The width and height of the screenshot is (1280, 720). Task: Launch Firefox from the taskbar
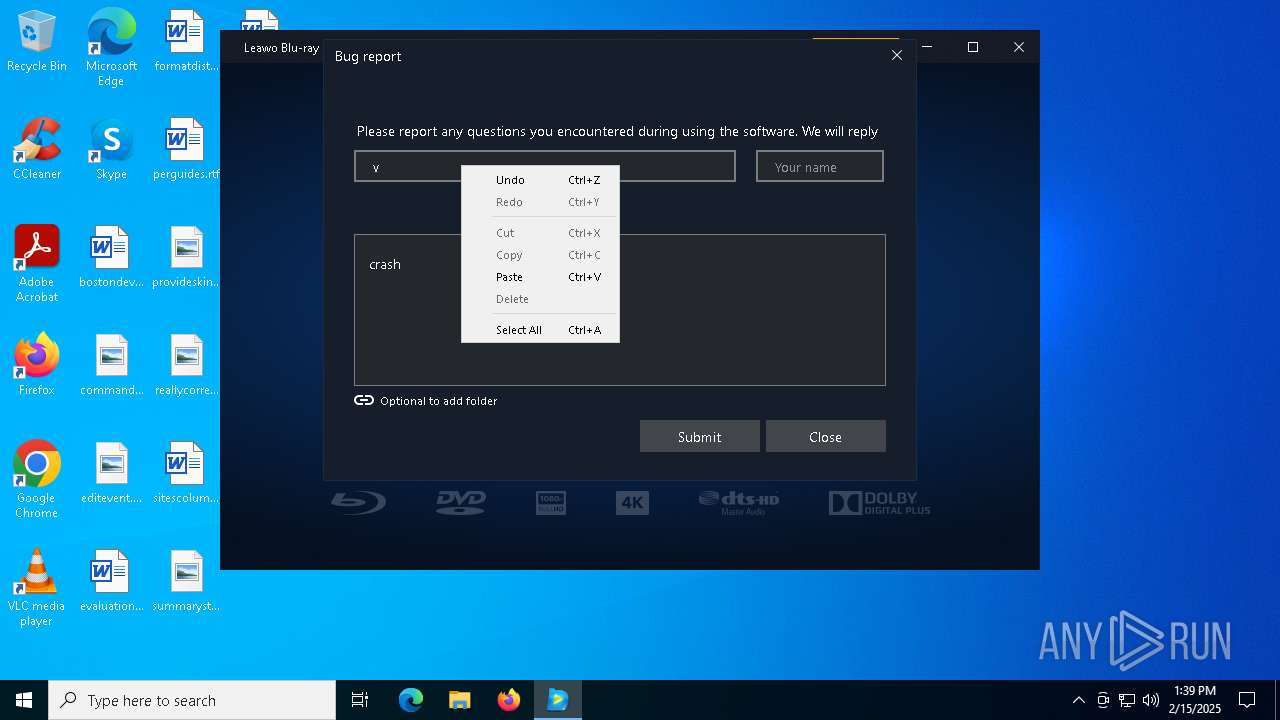click(x=509, y=700)
